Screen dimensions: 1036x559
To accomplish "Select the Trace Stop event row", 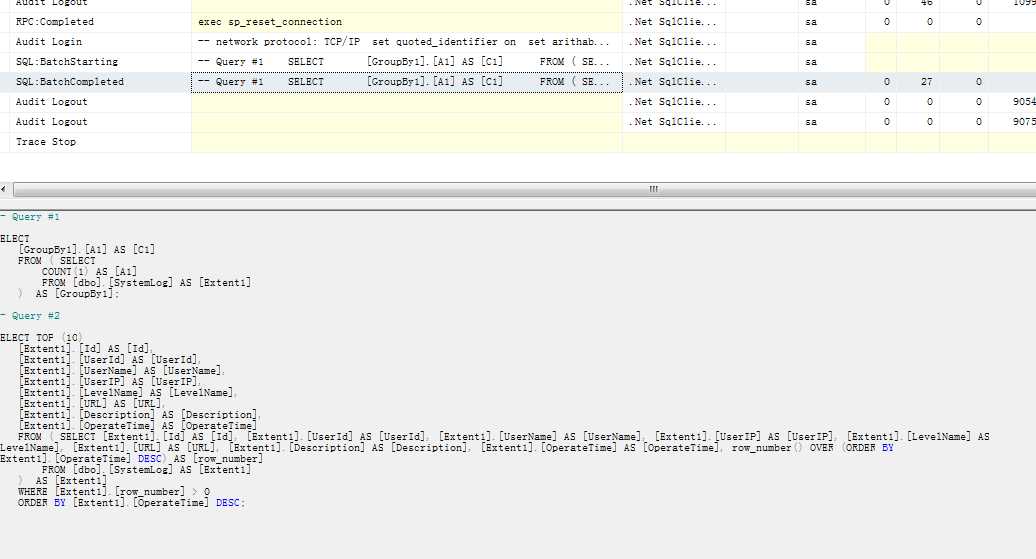I will [x=518, y=142].
